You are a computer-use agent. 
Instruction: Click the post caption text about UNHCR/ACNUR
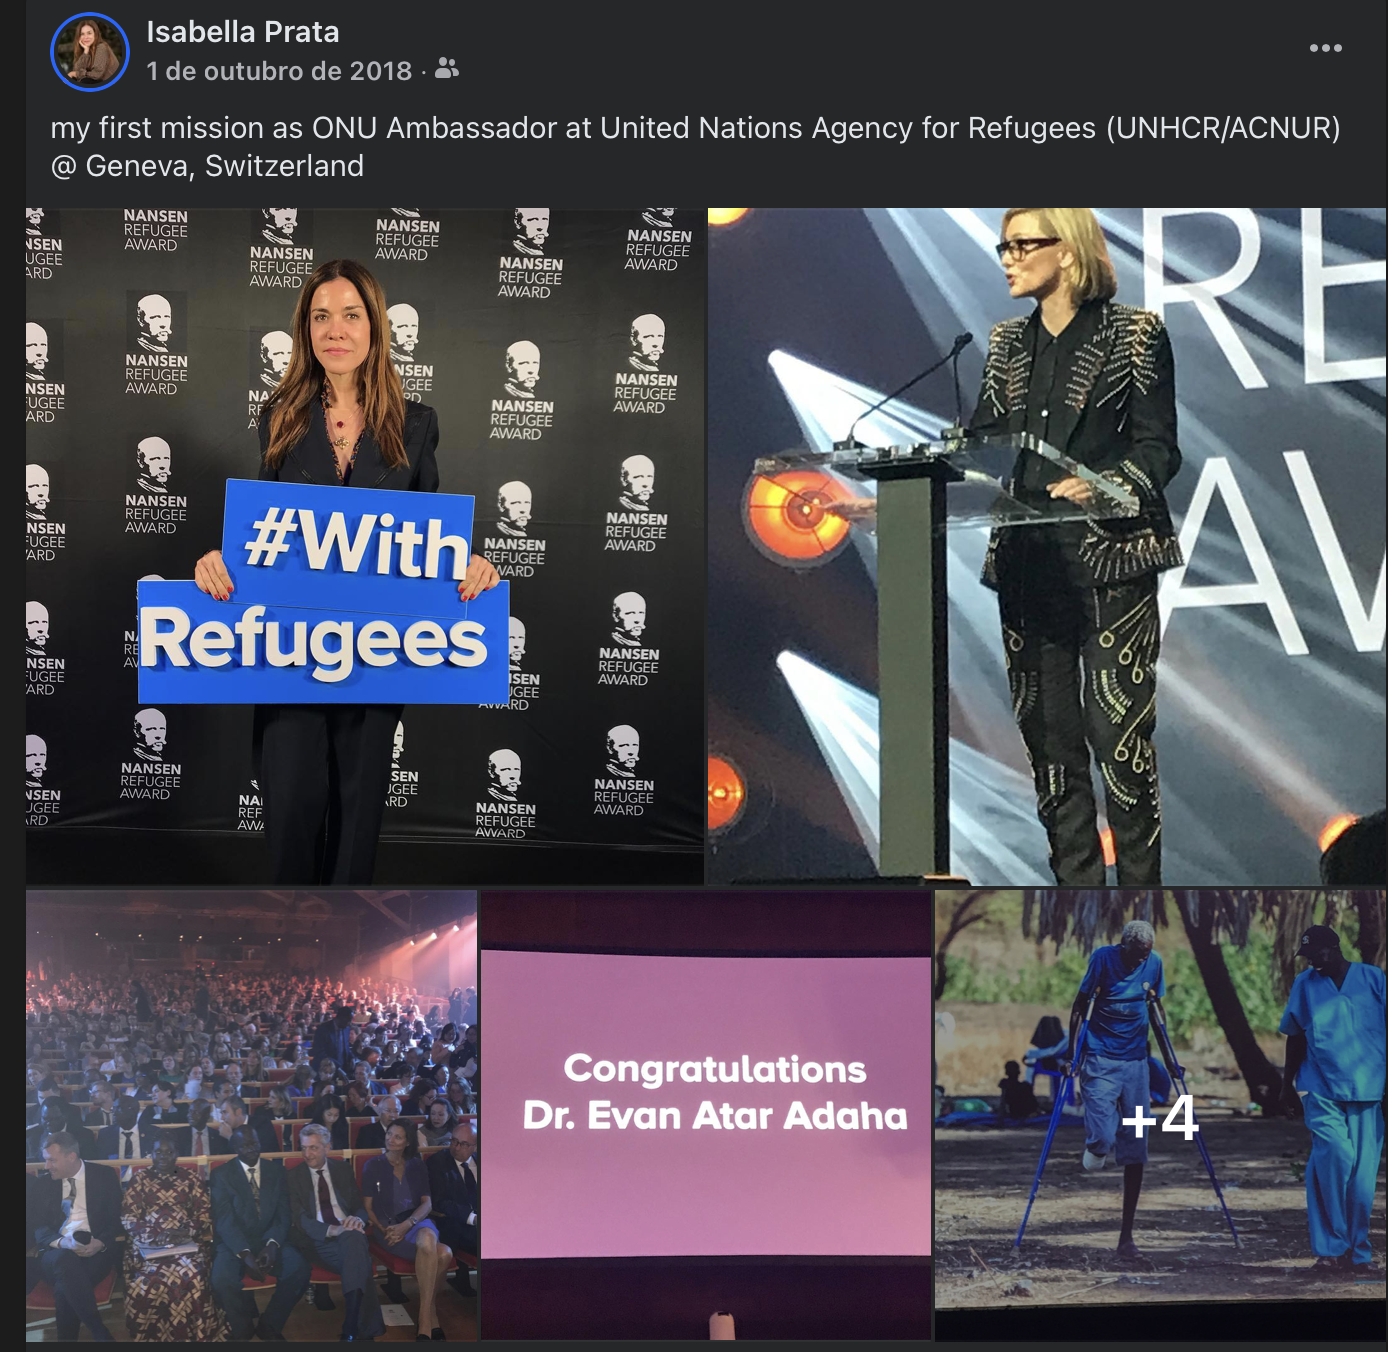[x=695, y=128]
